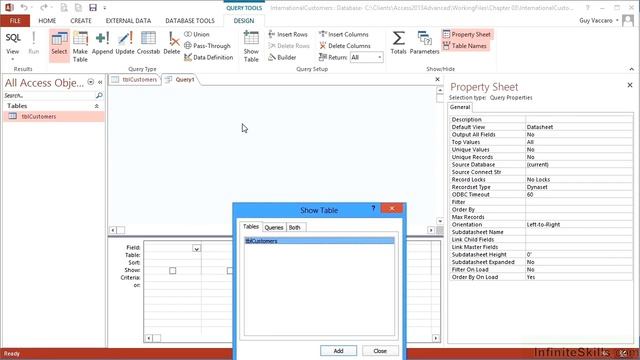Collapse navigation pane with shutter bar
The width and height of the screenshot is (640, 360).
click(100, 82)
